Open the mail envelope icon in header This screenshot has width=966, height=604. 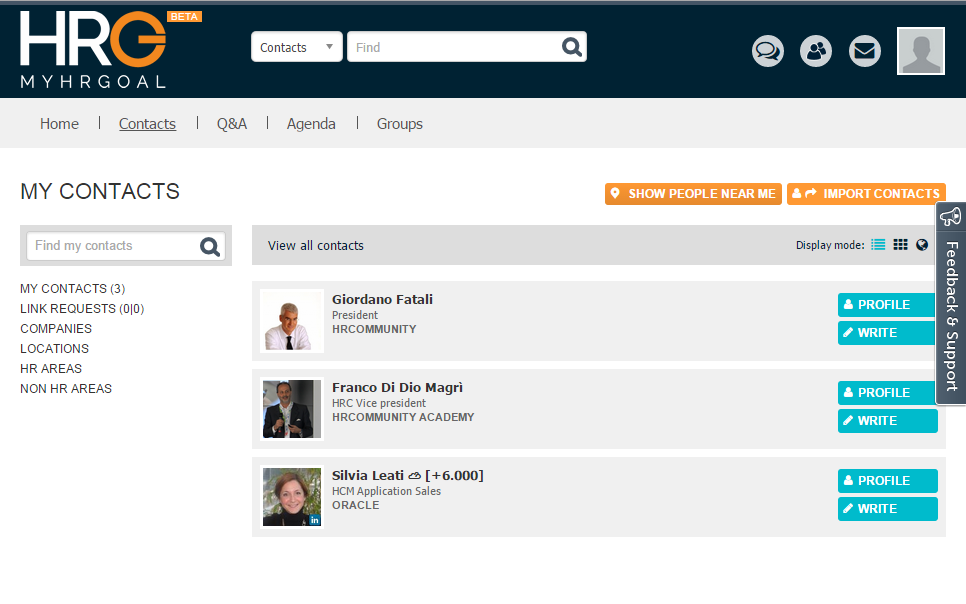[865, 51]
